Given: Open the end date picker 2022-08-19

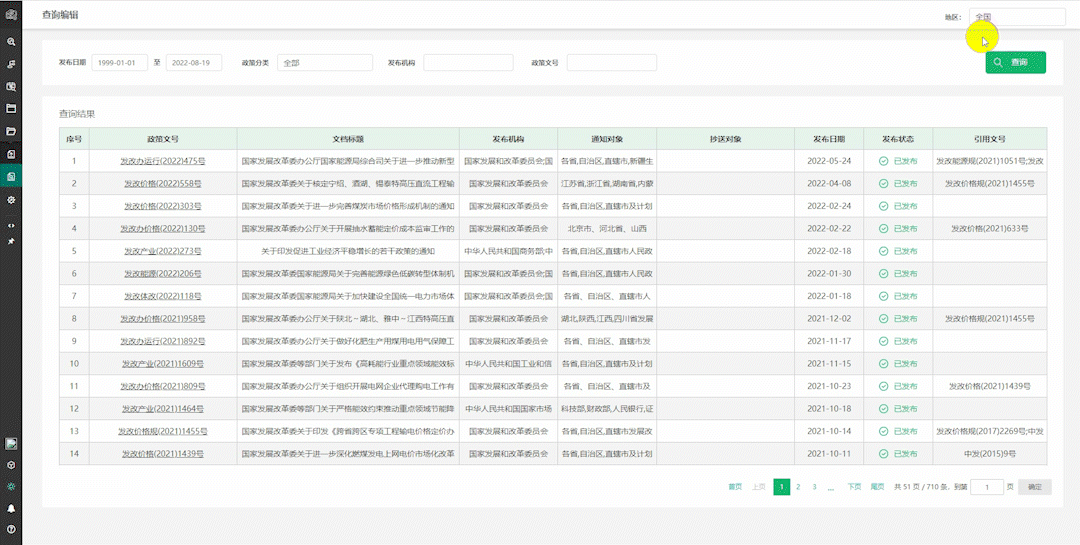Looking at the screenshot, I should click(x=193, y=63).
